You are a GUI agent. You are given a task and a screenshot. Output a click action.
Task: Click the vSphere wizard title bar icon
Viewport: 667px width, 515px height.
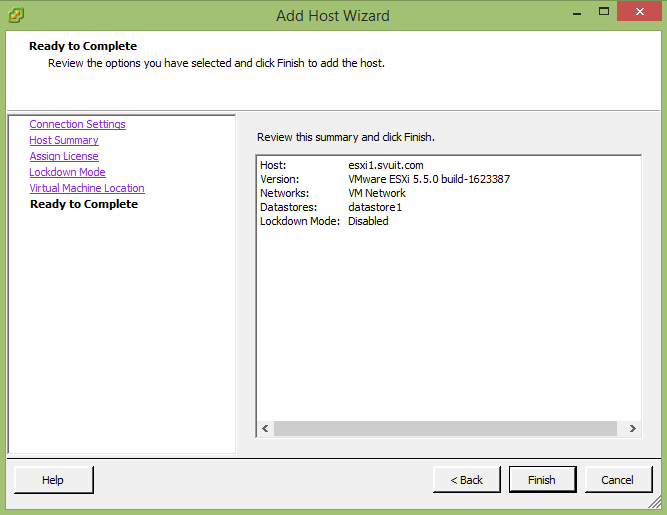pyautogui.click(x=16, y=15)
